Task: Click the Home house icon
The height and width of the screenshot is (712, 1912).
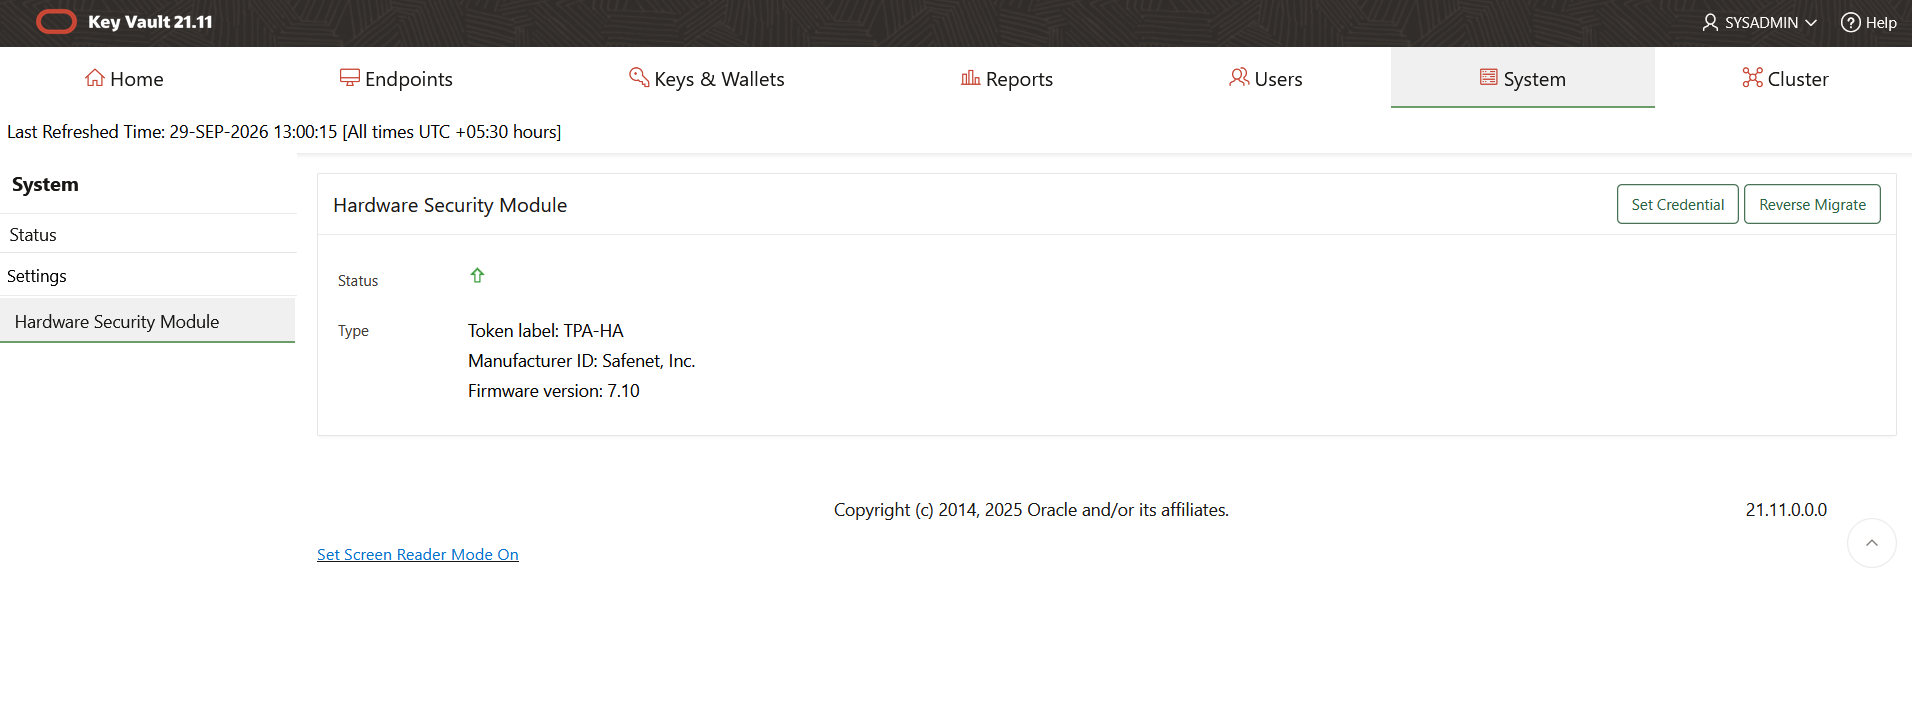Action: [x=95, y=78]
